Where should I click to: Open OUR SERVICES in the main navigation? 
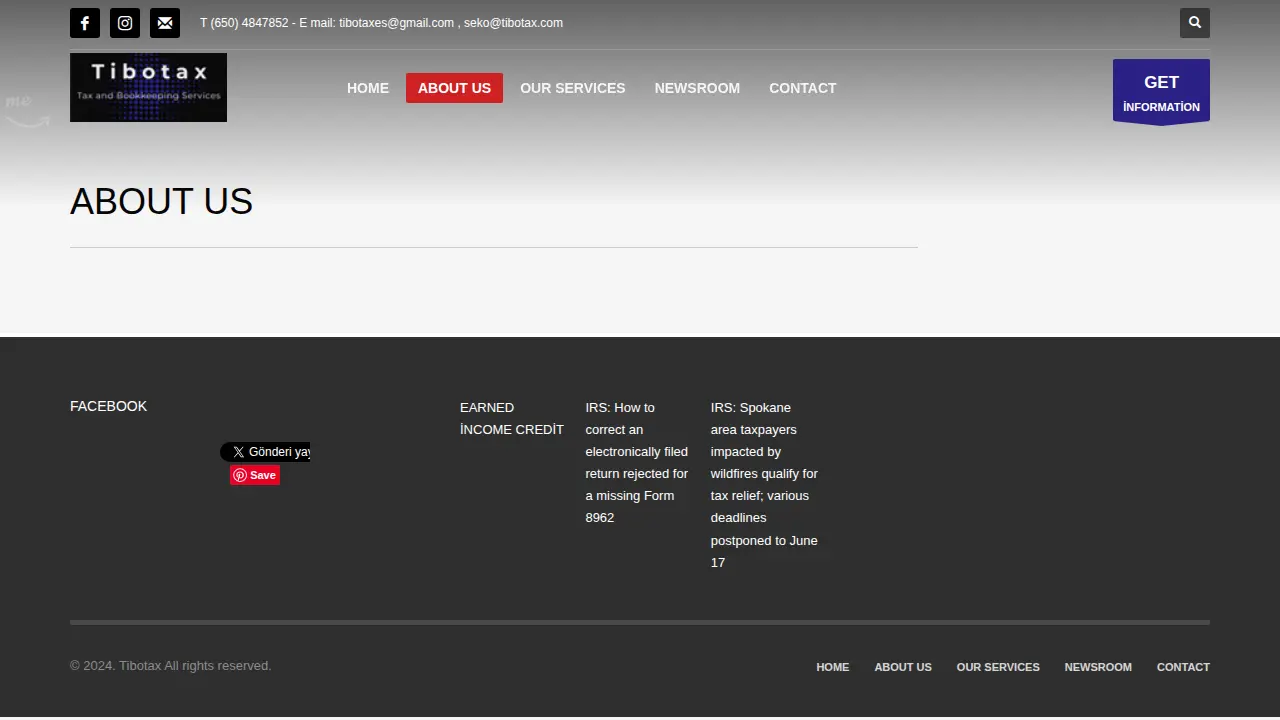(x=573, y=88)
